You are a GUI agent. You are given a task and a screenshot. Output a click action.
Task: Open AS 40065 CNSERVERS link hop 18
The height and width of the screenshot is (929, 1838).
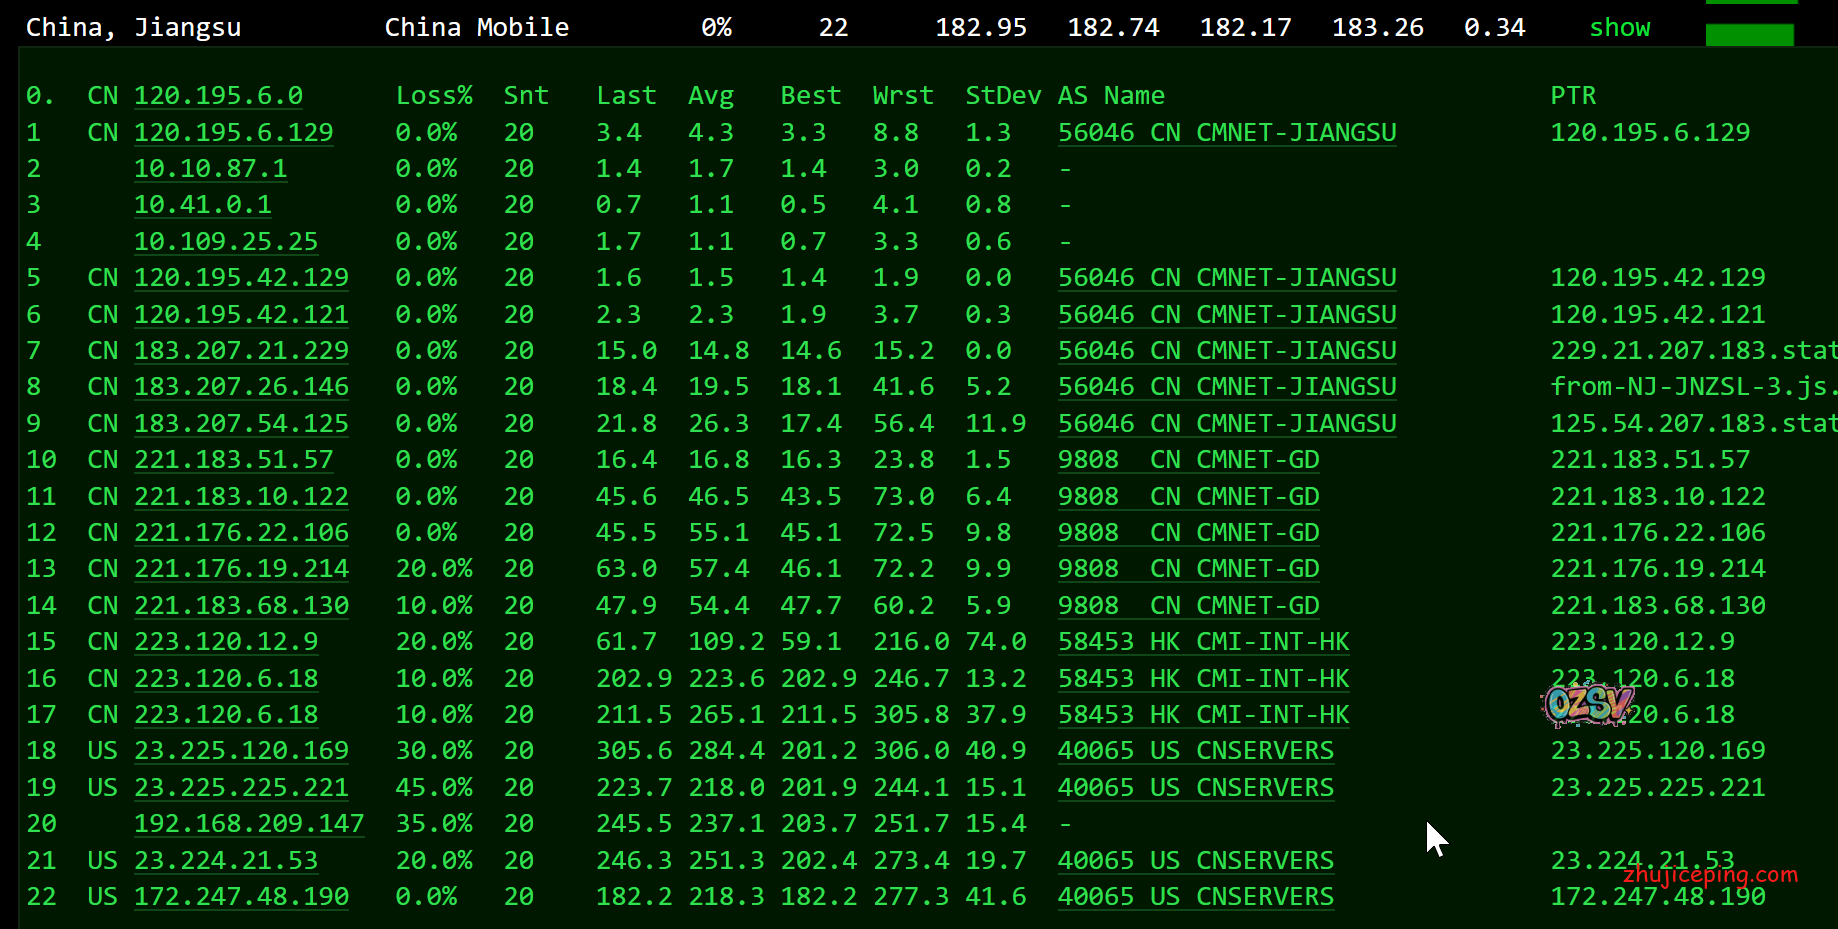pyautogui.click(x=1195, y=751)
